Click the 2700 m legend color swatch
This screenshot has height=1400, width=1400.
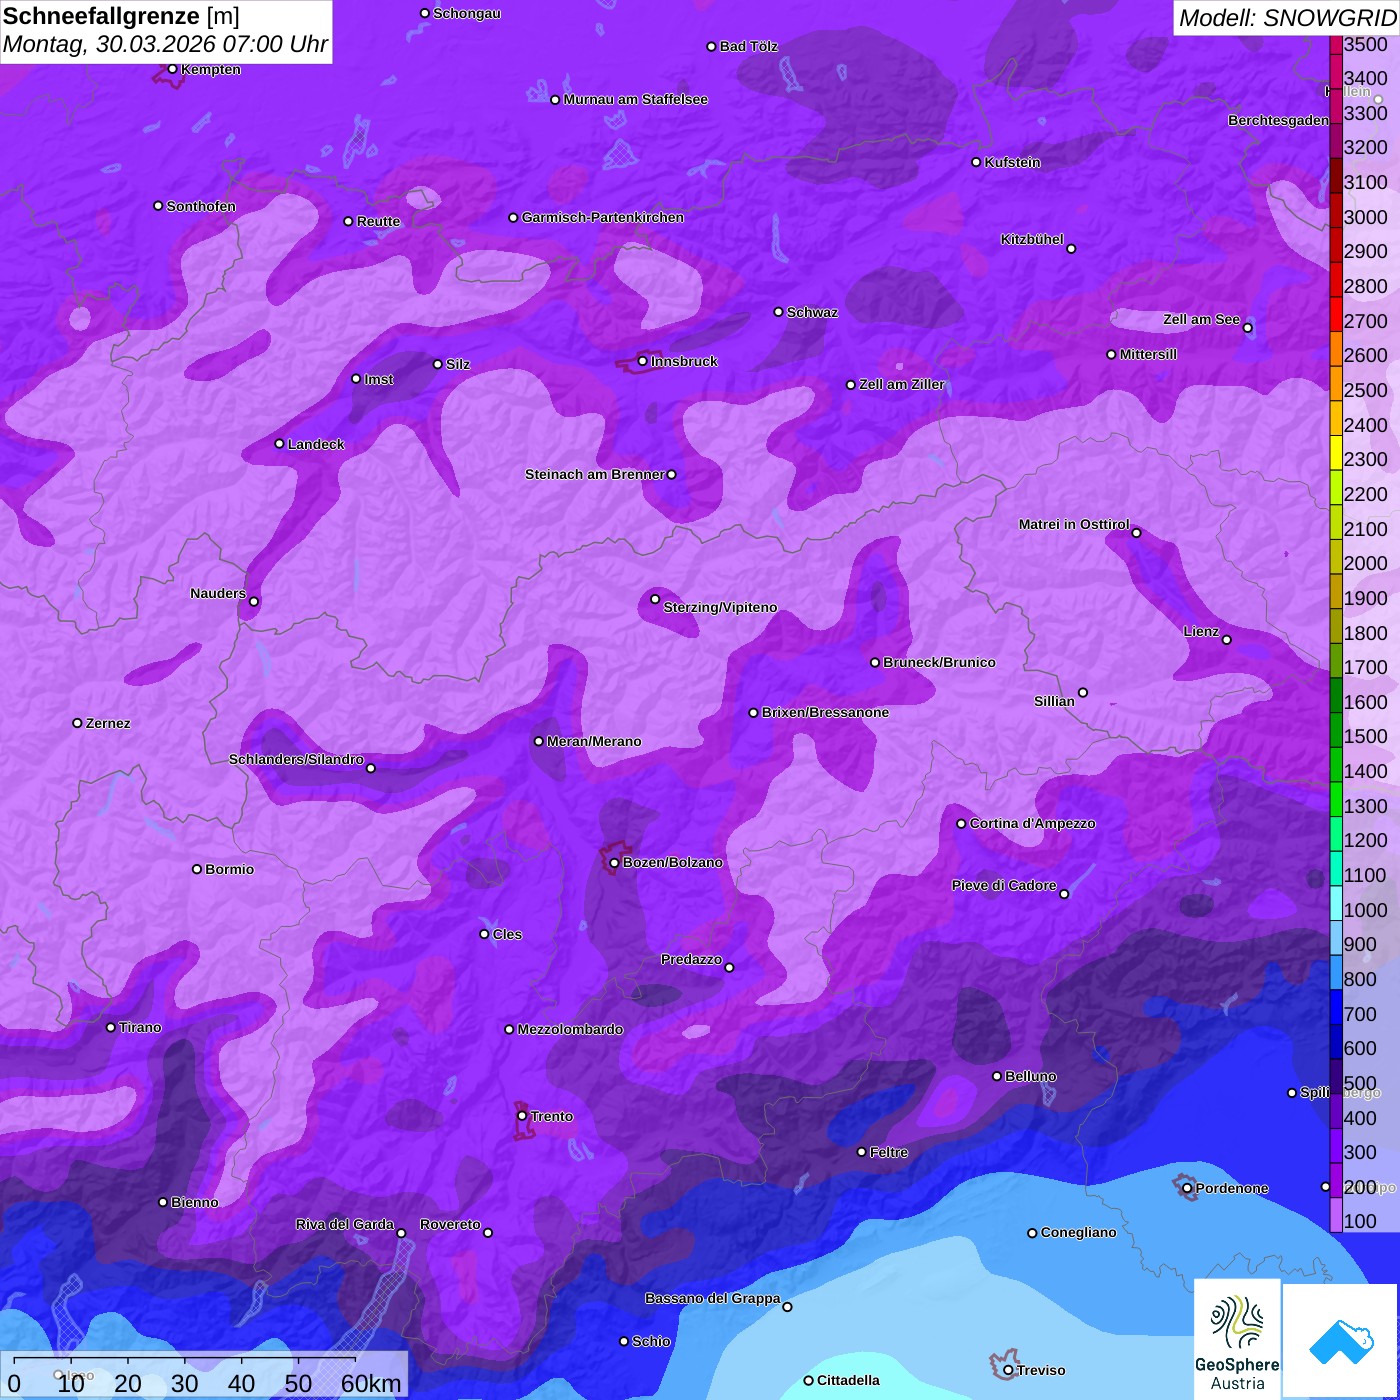point(1335,314)
